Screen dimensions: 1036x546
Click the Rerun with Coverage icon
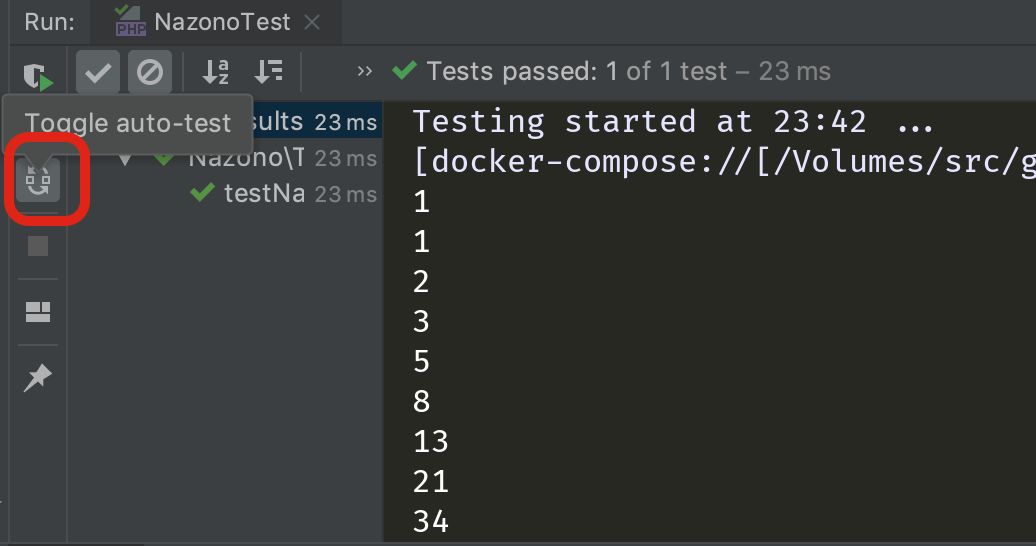38,73
